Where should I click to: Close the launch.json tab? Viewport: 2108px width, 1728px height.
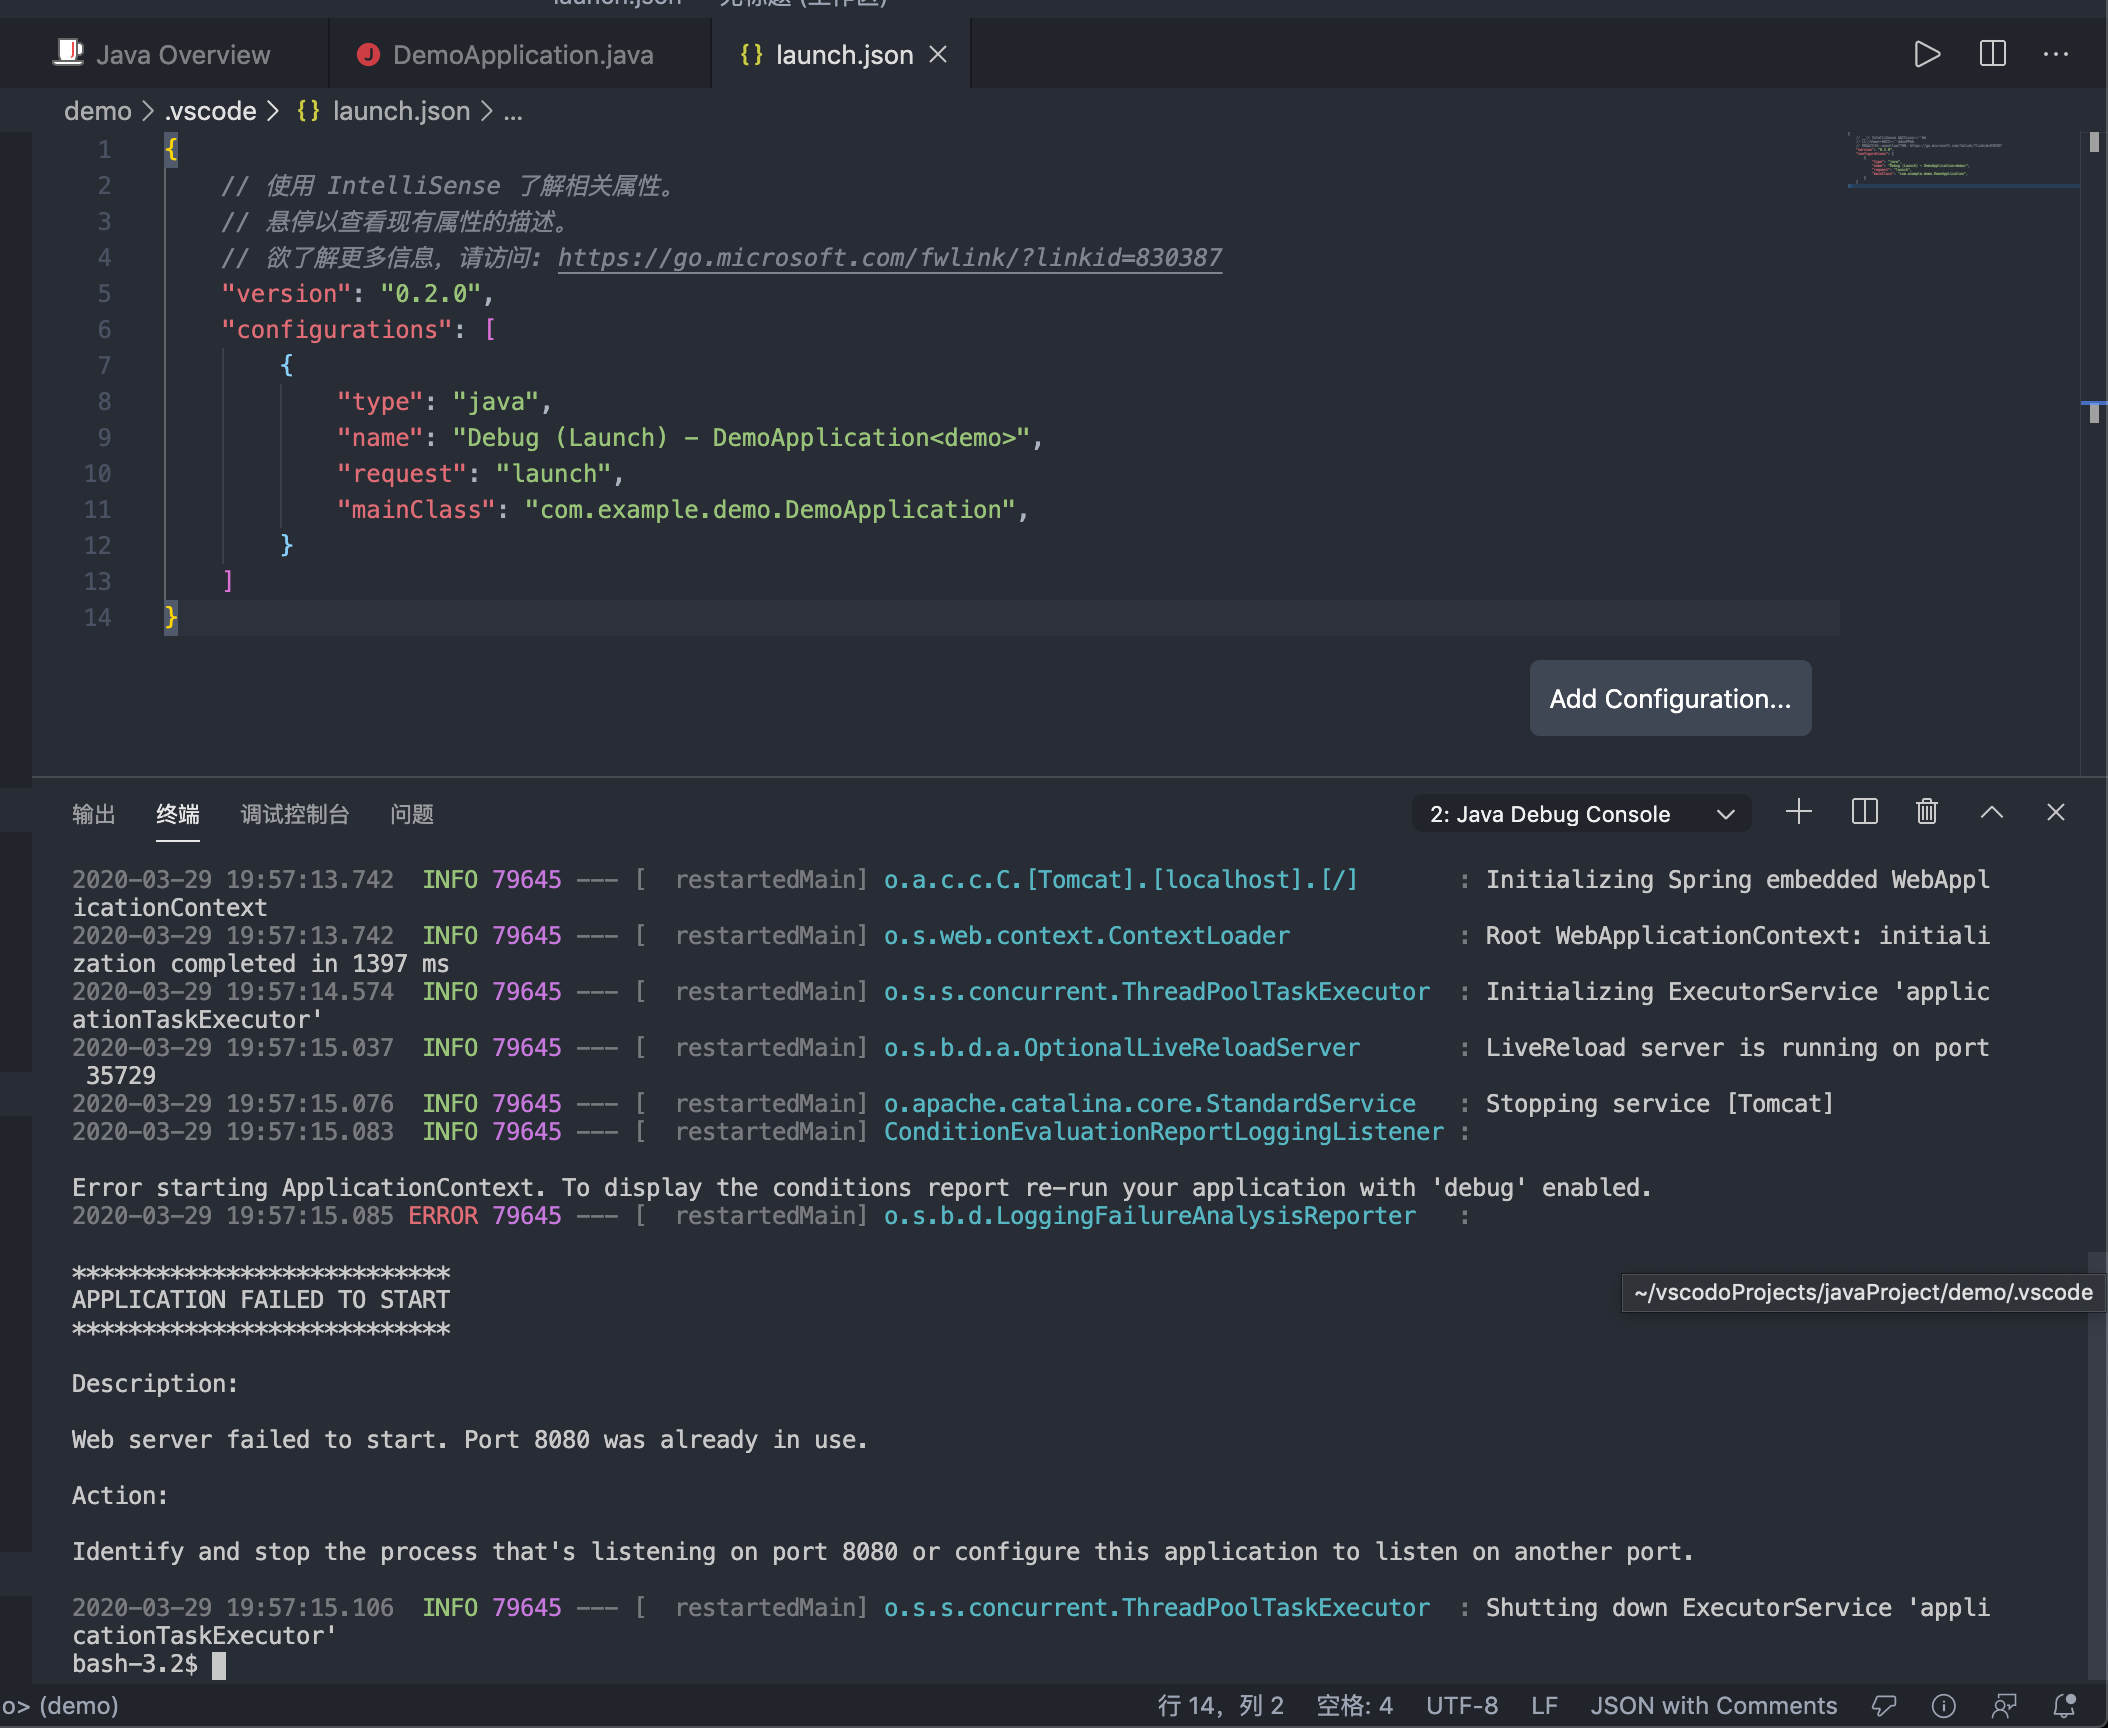click(x=938, y=54)
